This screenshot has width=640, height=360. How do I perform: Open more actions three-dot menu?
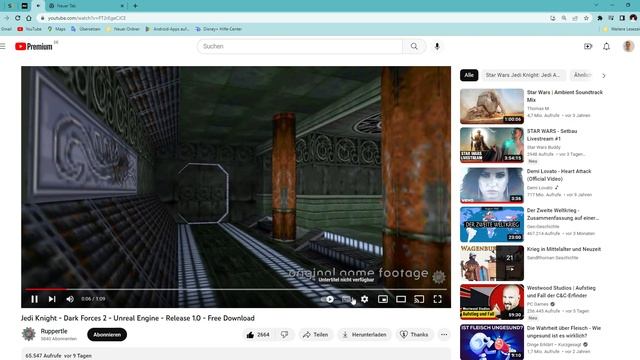click(x=444, y=335)
